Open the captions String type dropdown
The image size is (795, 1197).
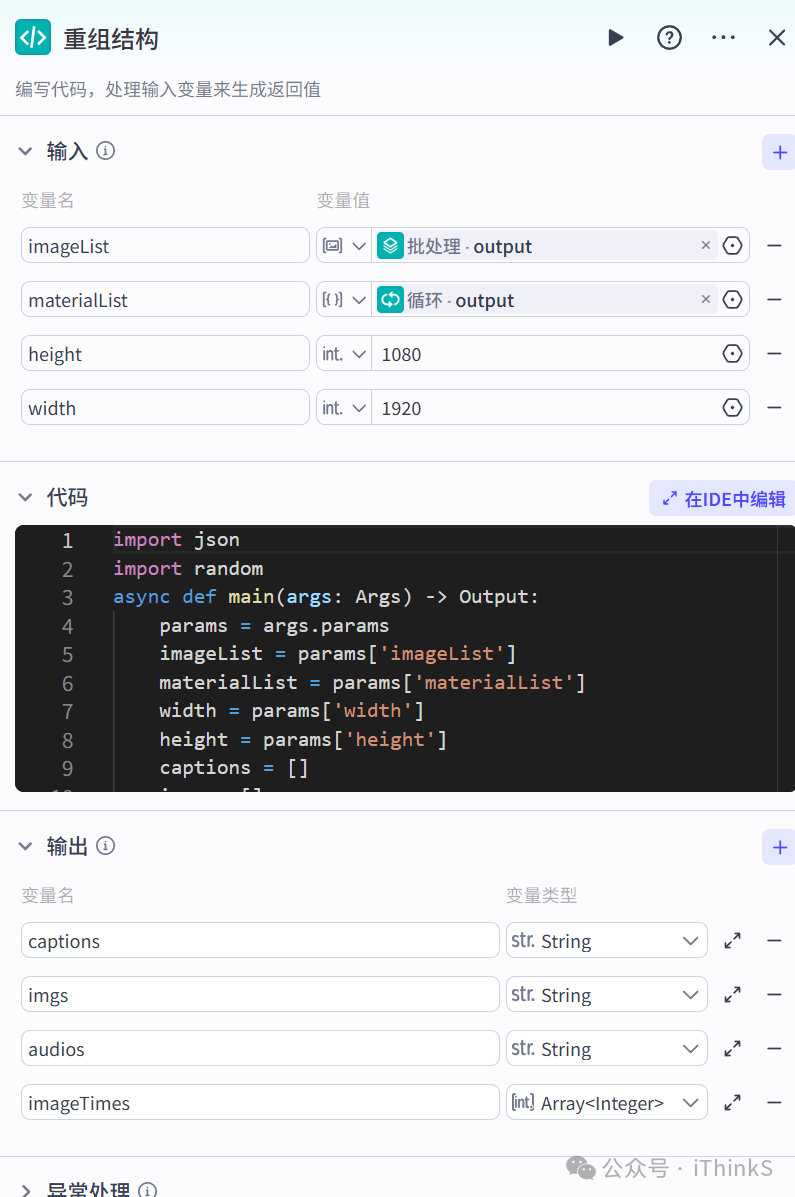(606, 940)
